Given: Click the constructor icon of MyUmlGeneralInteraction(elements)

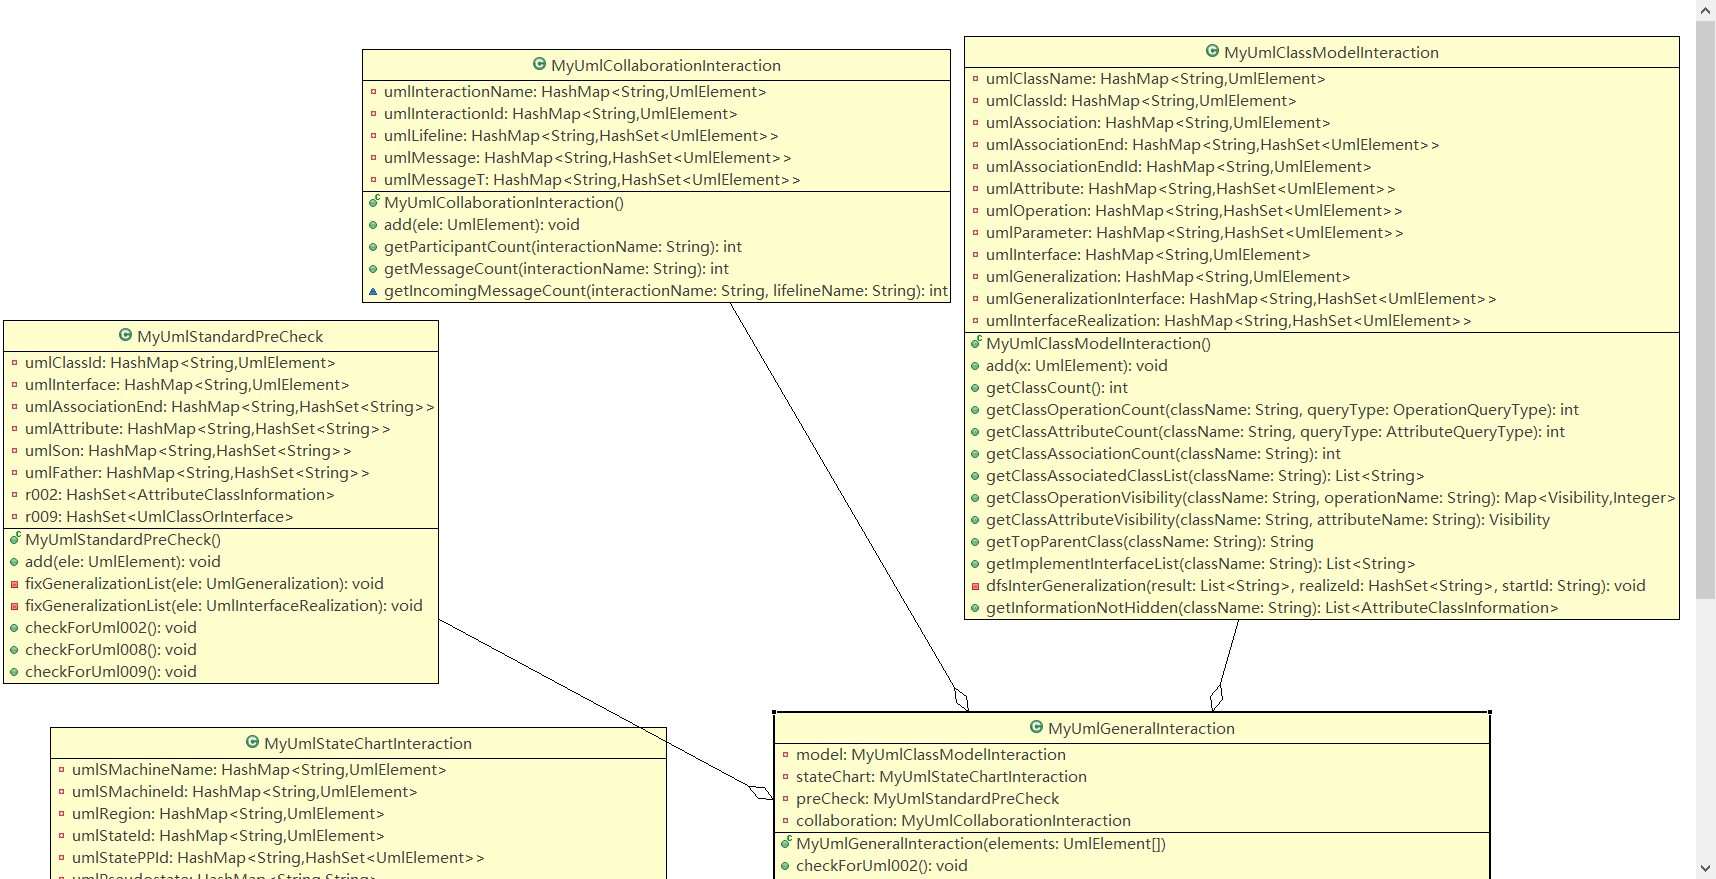Looking at the screenshot, I should [786, 843].
